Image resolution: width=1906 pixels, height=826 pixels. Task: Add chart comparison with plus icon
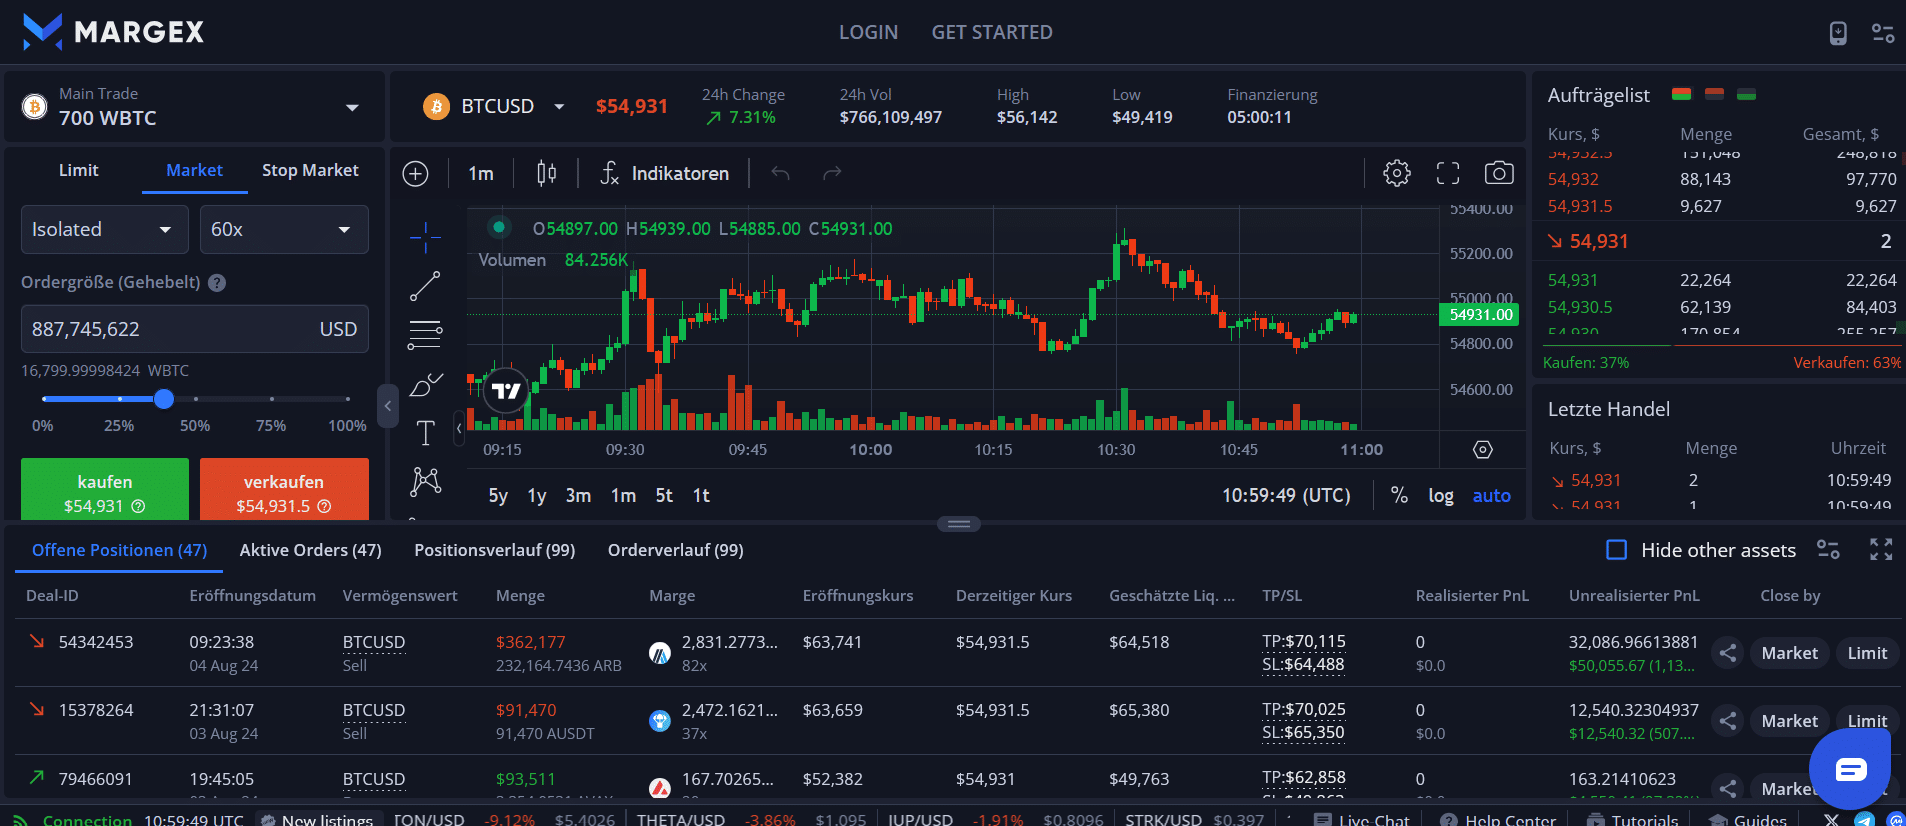[415, 174]
